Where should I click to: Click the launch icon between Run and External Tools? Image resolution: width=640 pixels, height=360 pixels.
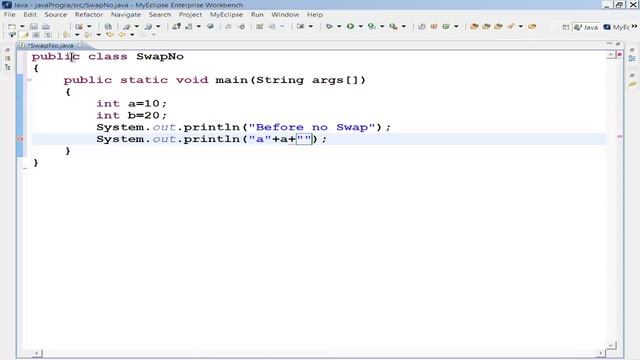371,26
